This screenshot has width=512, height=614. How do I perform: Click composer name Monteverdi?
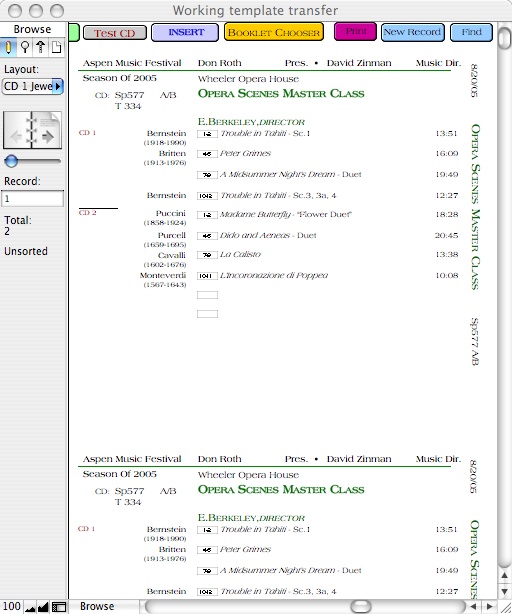coord(163,275)
